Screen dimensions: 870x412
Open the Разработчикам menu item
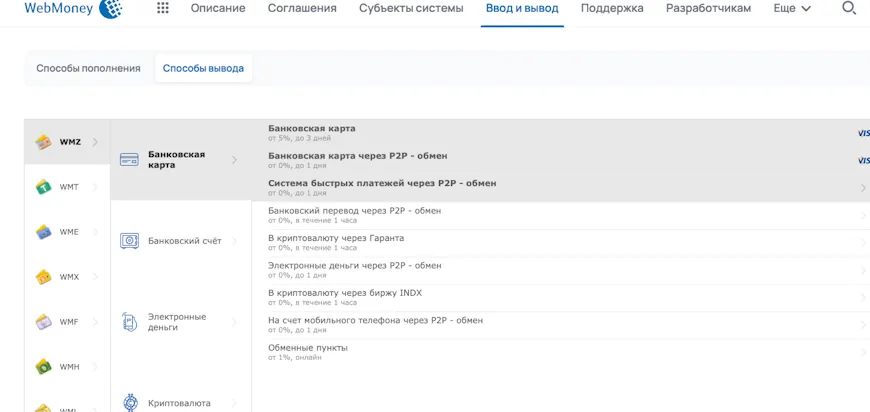coord(709,8)
